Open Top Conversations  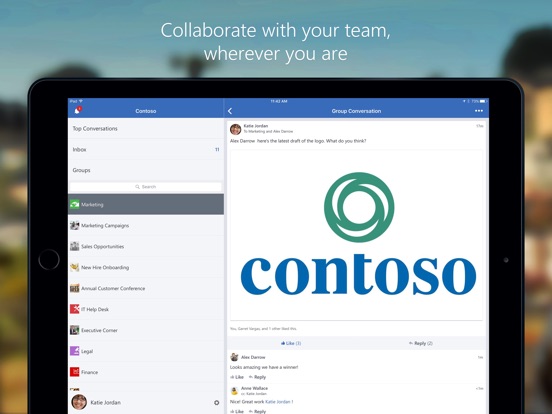click(x=146, y=128)
